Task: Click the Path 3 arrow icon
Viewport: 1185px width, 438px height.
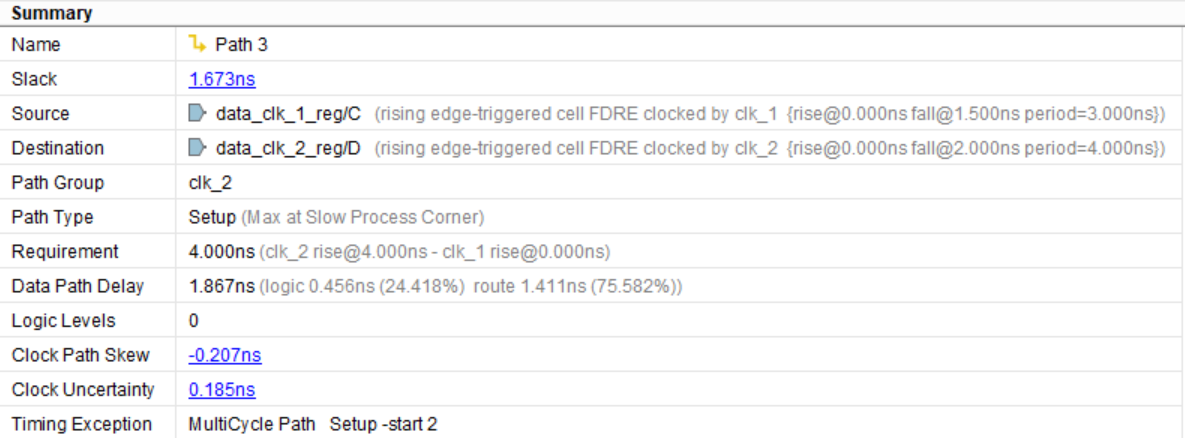Action: (196, 44)
